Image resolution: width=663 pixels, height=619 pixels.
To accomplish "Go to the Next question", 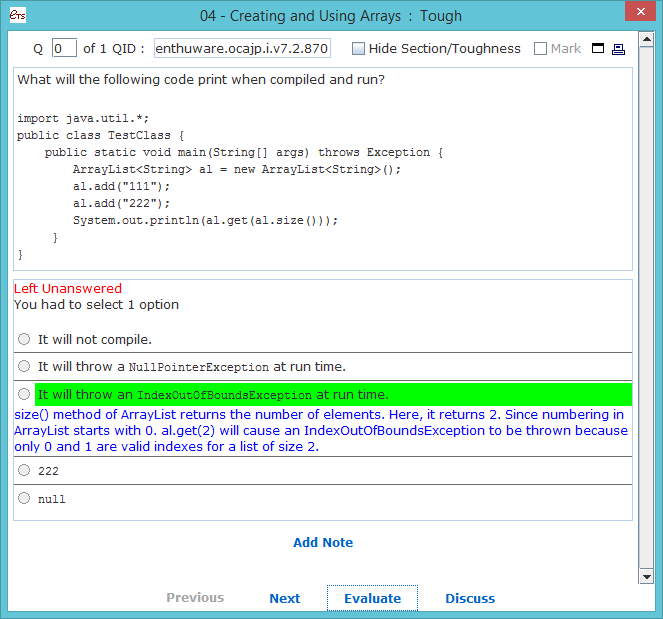I will coord(284,598).
